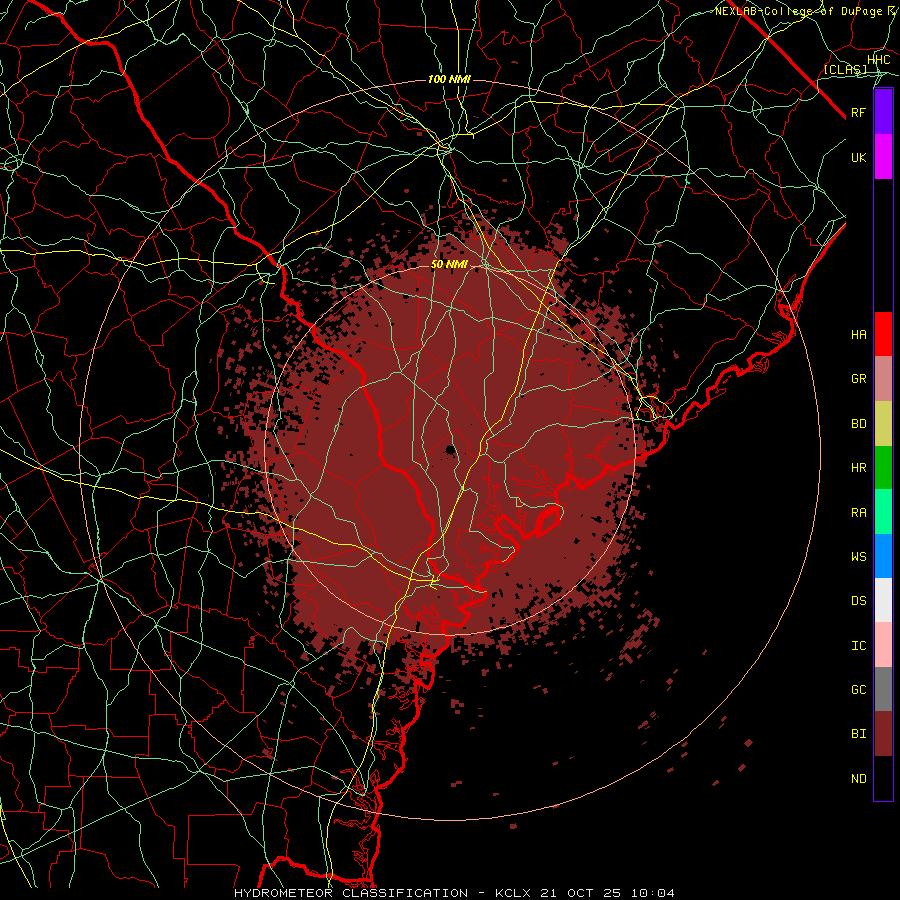
Task: Click the BI dark-red legend swatch
Action: coord(883,734)
